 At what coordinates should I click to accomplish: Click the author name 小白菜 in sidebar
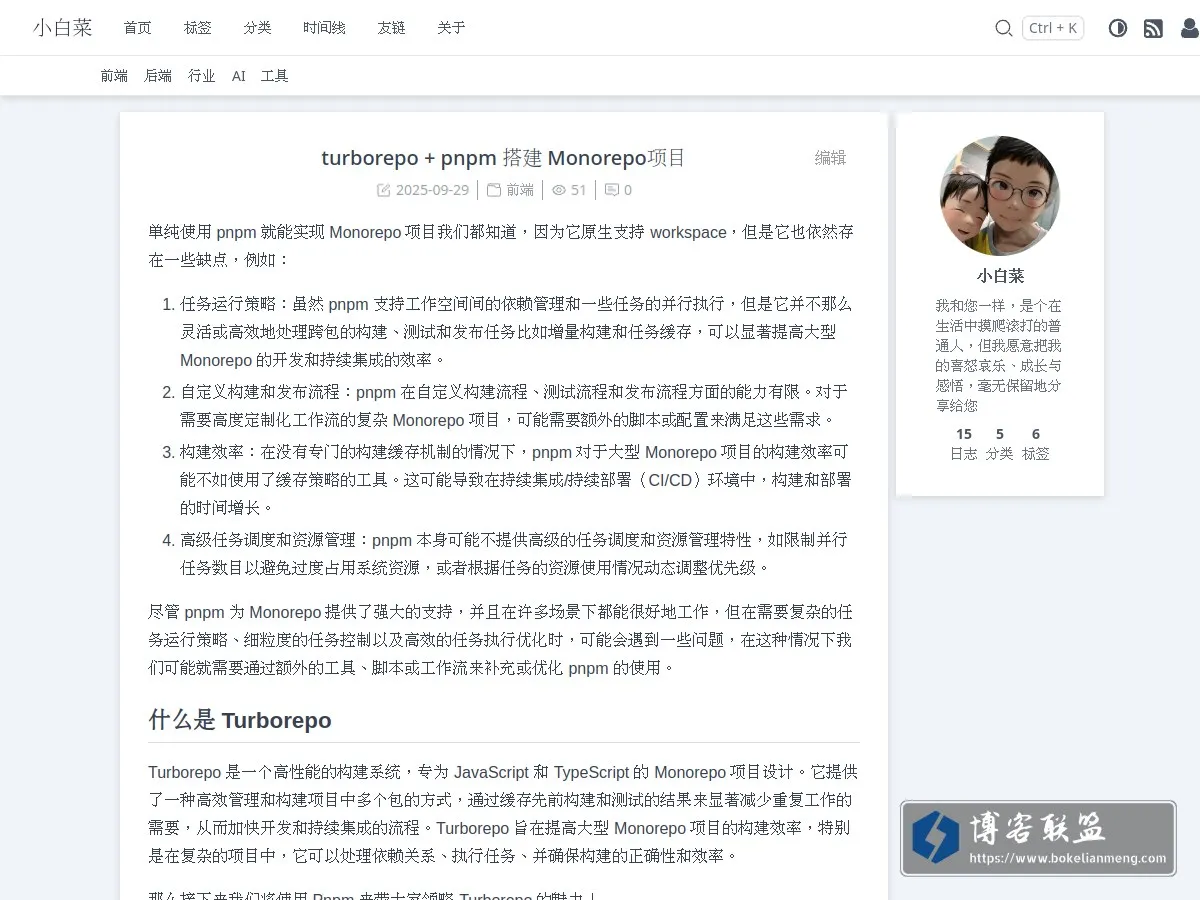pos(1000,276)
